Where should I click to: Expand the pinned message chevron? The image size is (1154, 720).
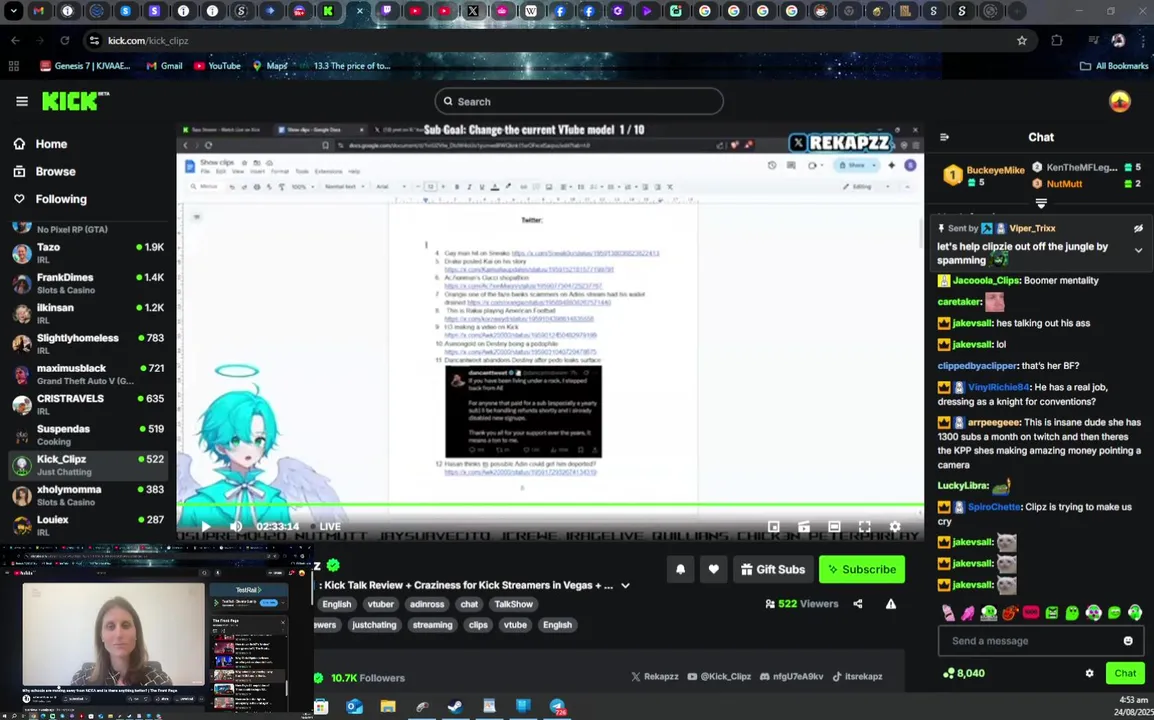point(1138,250)
